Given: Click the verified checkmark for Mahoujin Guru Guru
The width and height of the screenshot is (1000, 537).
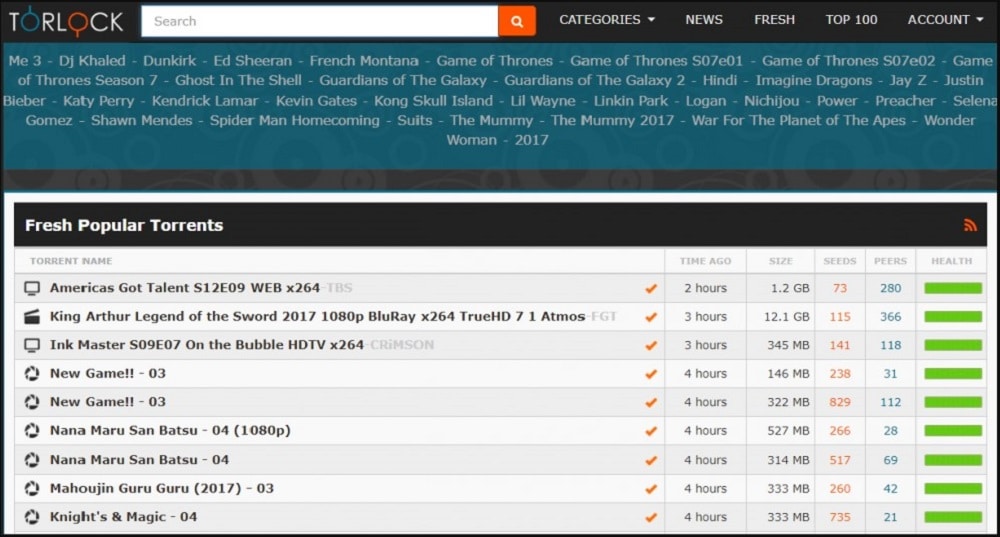Looking at the screenshot, I should (651, 489).
